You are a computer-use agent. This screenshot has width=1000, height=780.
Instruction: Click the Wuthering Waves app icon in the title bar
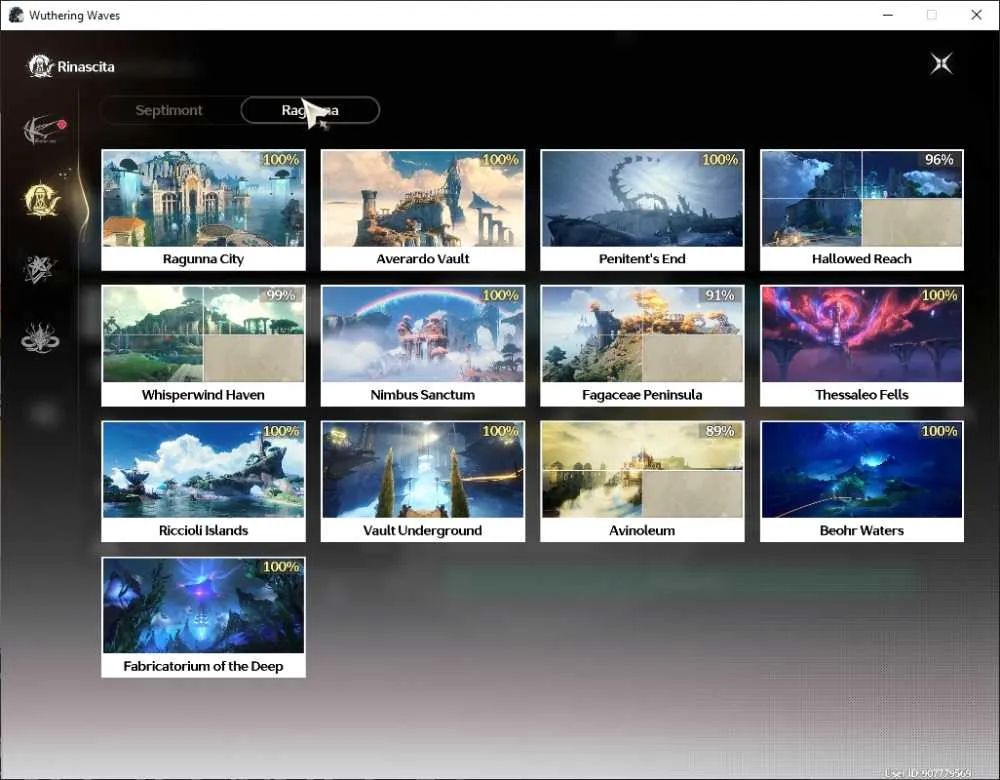[x=16, y=15]
